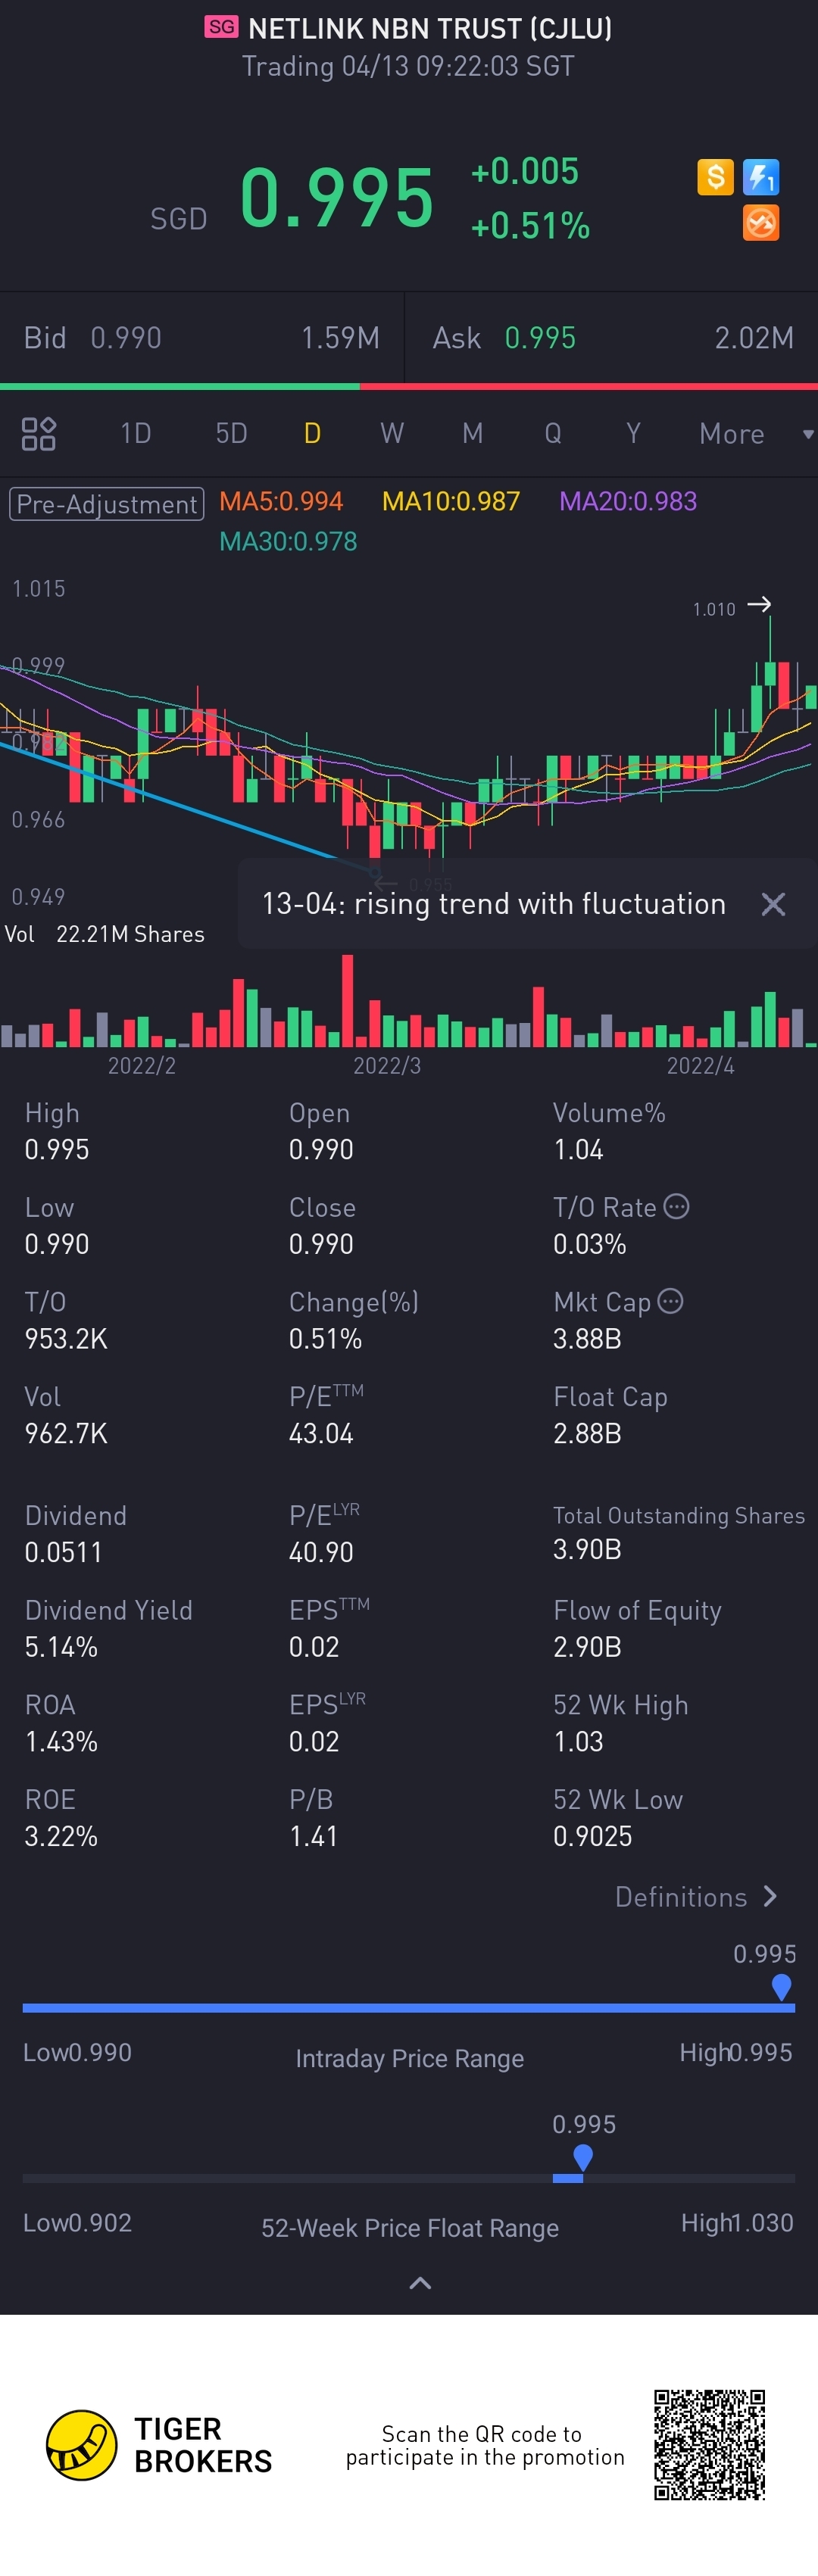Click the orange dollar sign icon

click(715, 177)
